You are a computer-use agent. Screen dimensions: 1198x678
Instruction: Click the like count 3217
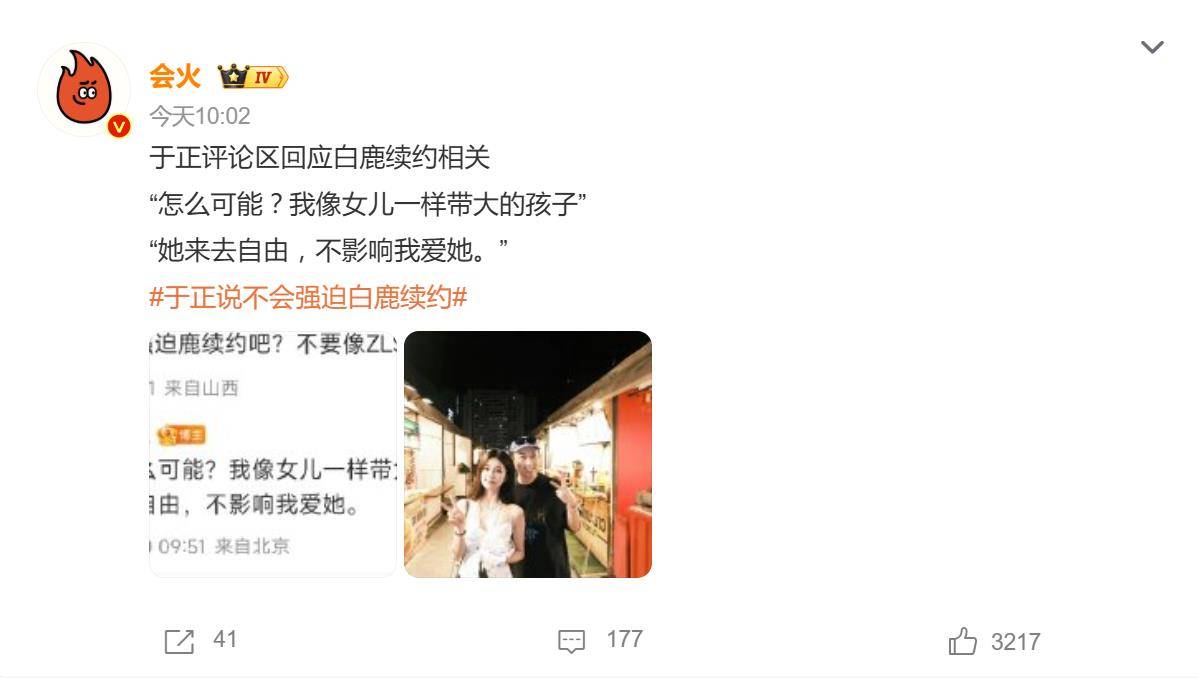(1015, 641)
